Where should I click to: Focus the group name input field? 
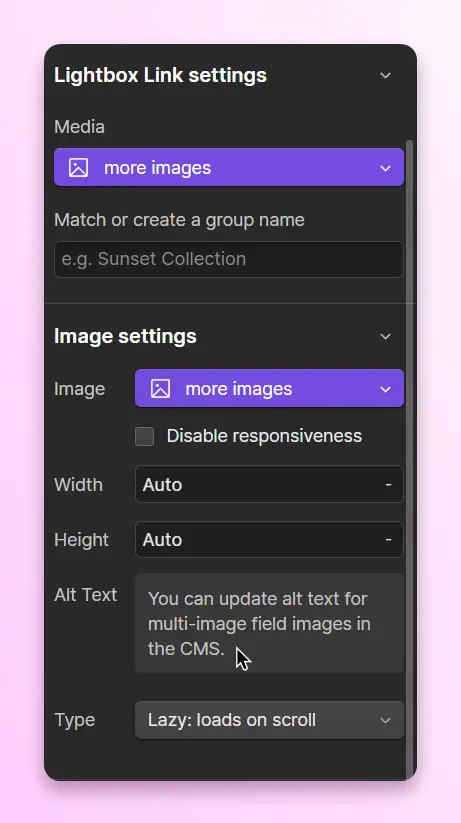point(229,259)
